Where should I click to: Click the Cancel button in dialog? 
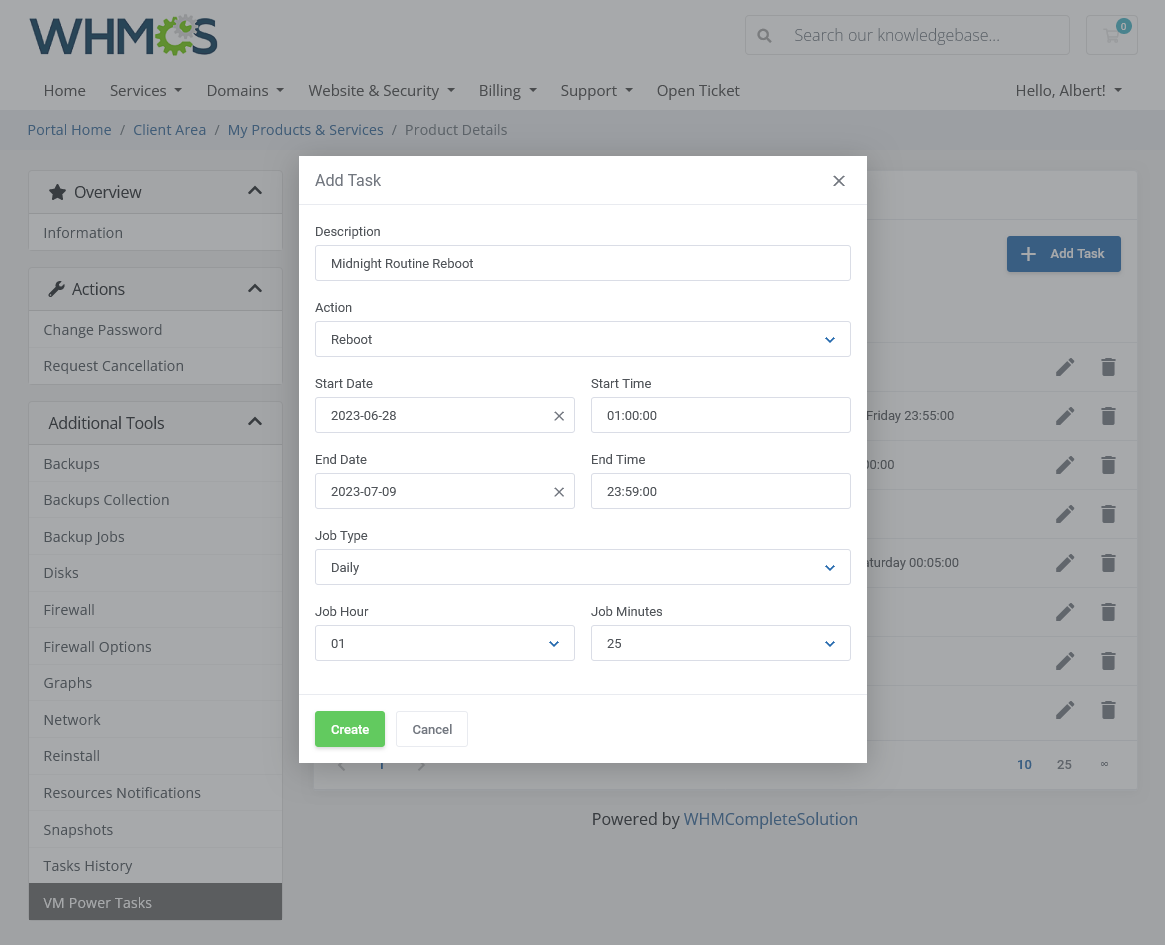click(432, 730)
